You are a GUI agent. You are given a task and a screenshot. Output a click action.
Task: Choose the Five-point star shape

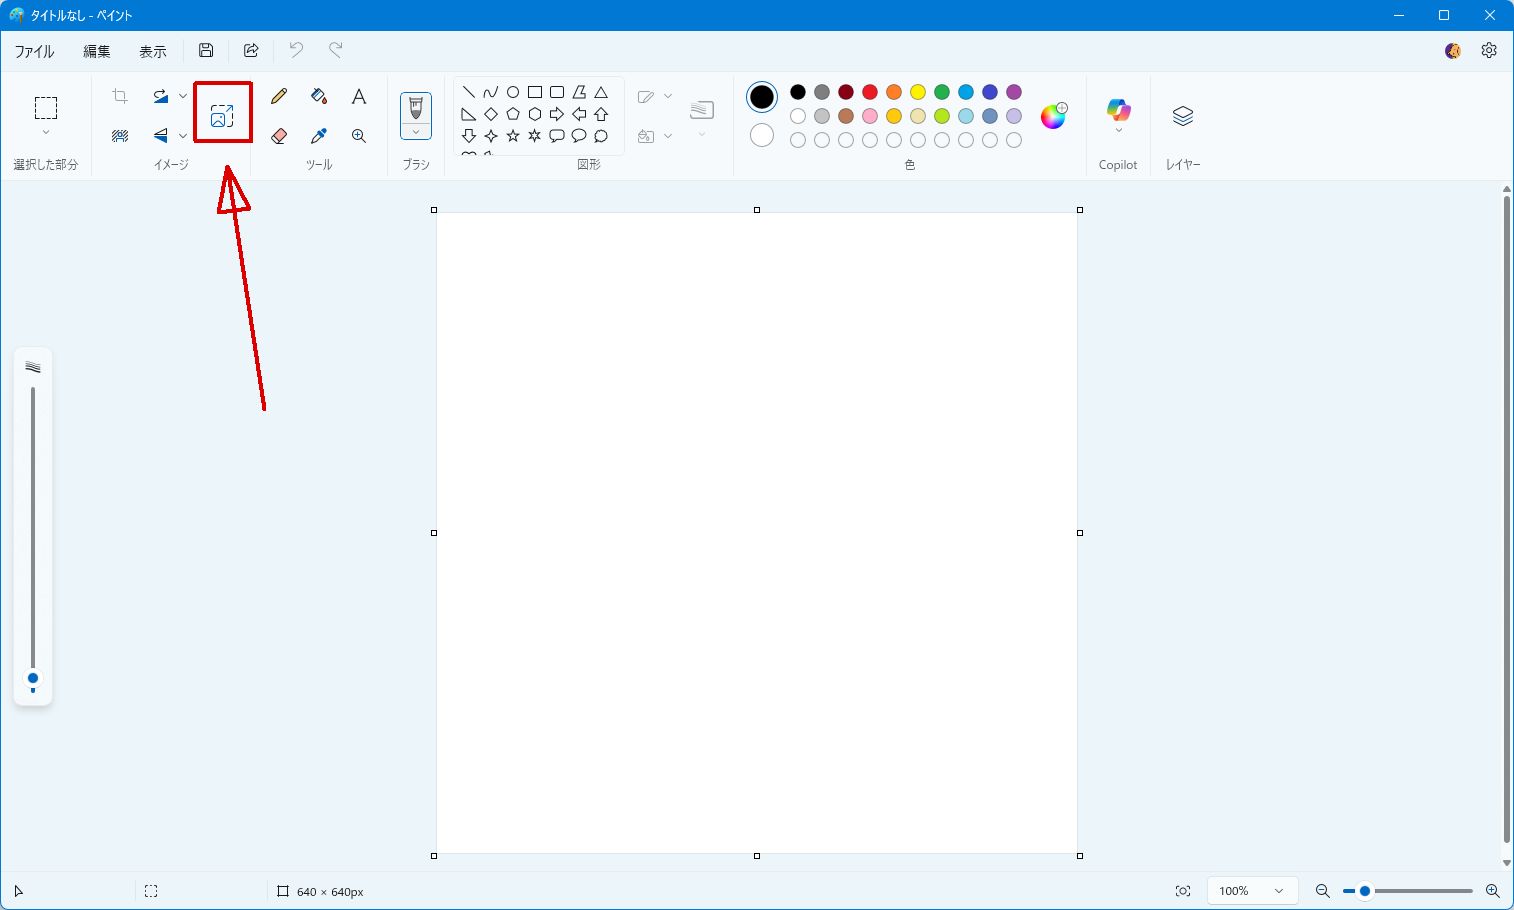pos(513,136)
